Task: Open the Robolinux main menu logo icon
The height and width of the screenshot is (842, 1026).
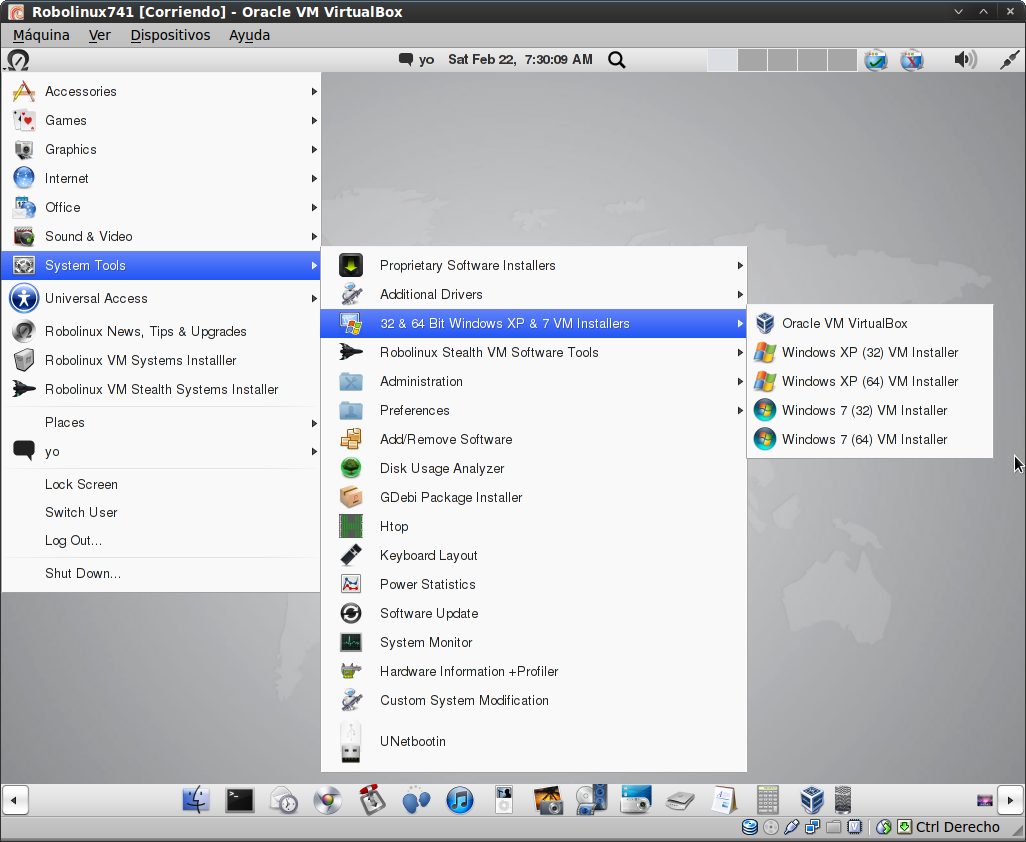Action: coord(18,60)
